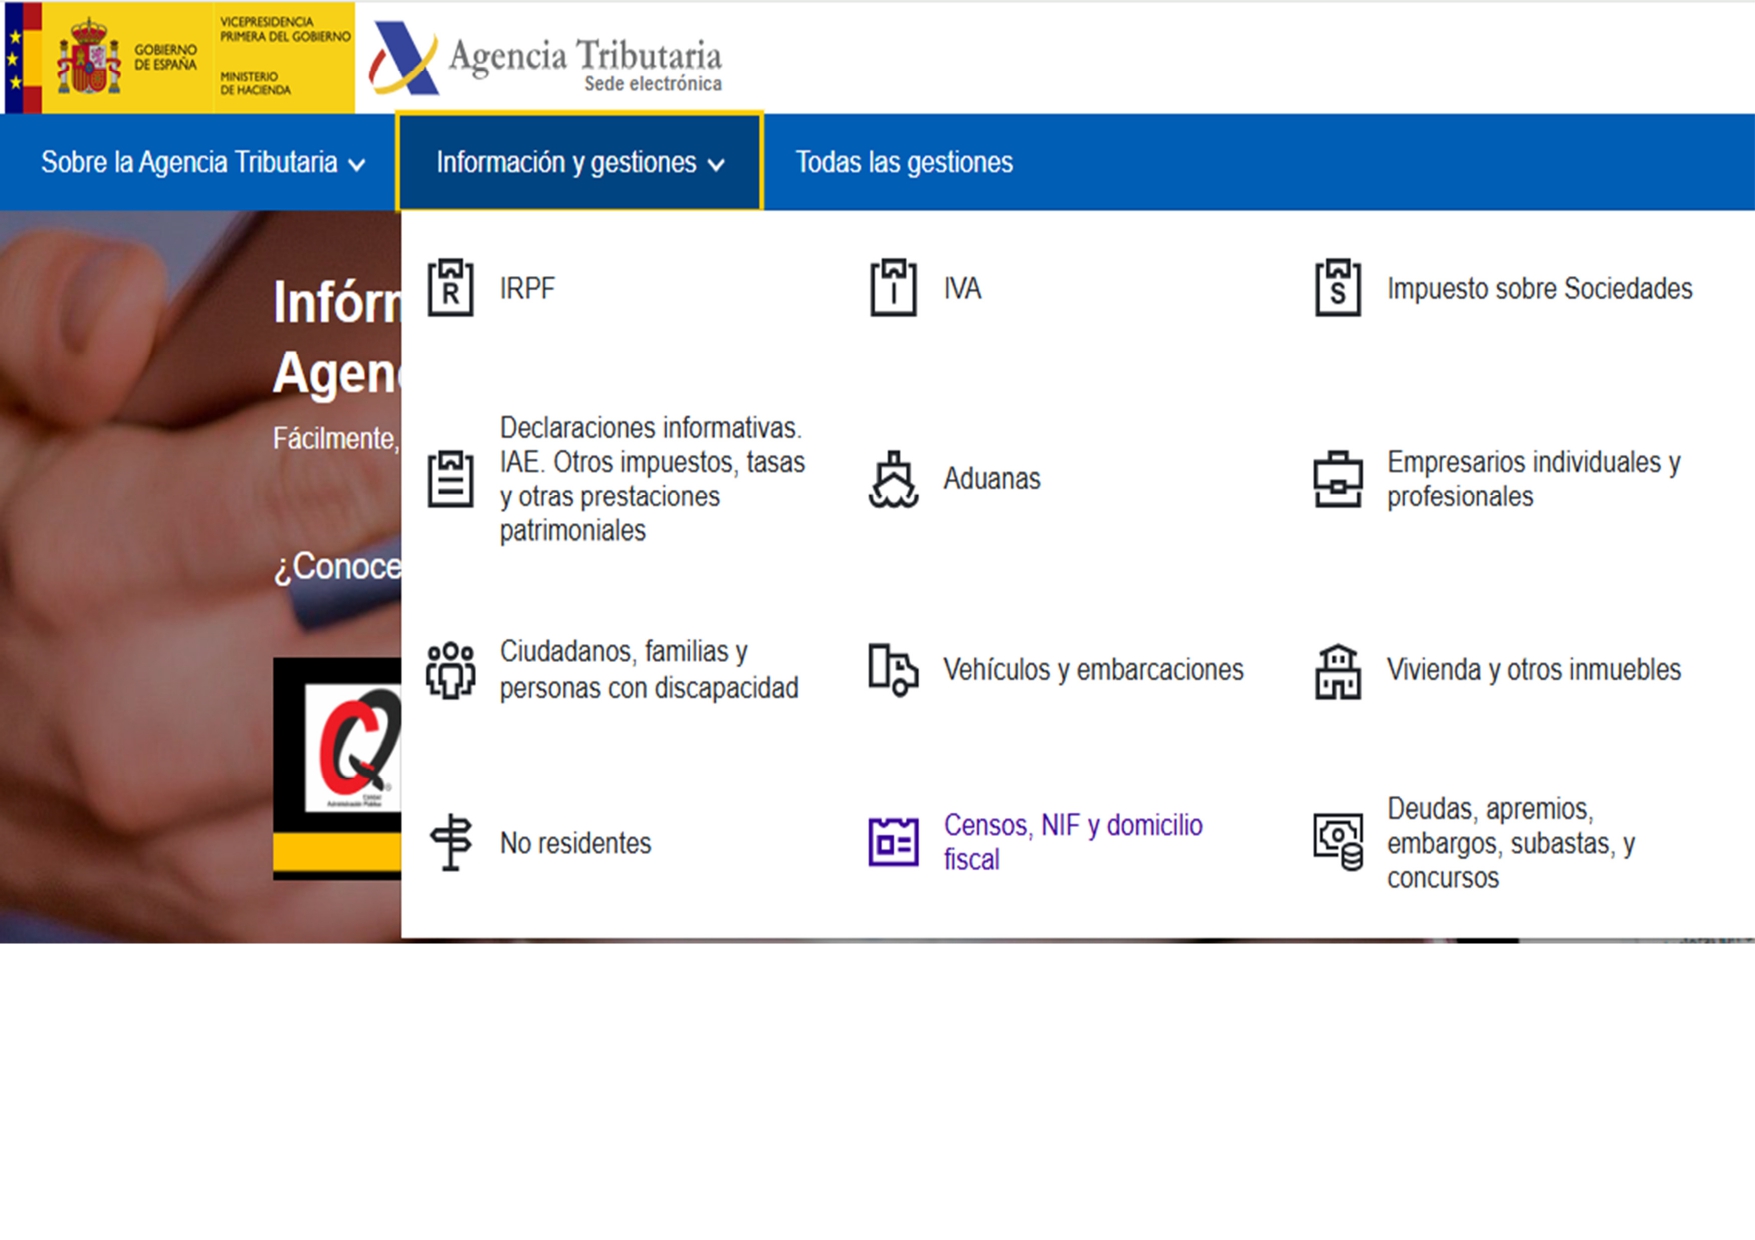Click the Agencia Tributaria logo

(545, 60)
